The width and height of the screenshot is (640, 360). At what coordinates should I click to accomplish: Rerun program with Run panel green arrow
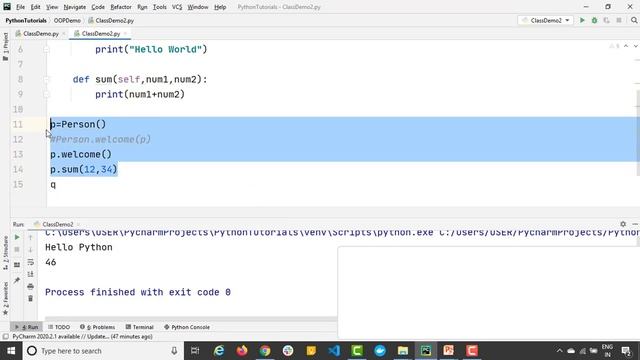coord(17,237)
